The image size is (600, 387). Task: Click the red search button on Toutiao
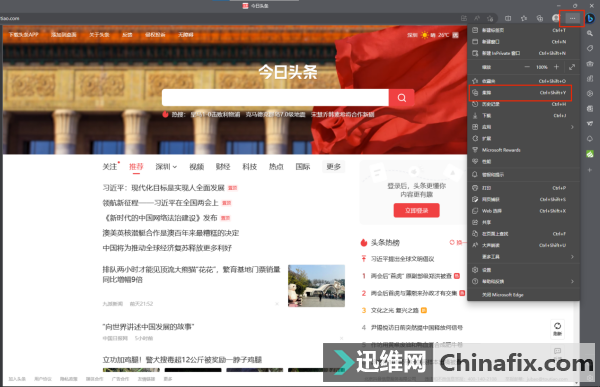(401, 98)
